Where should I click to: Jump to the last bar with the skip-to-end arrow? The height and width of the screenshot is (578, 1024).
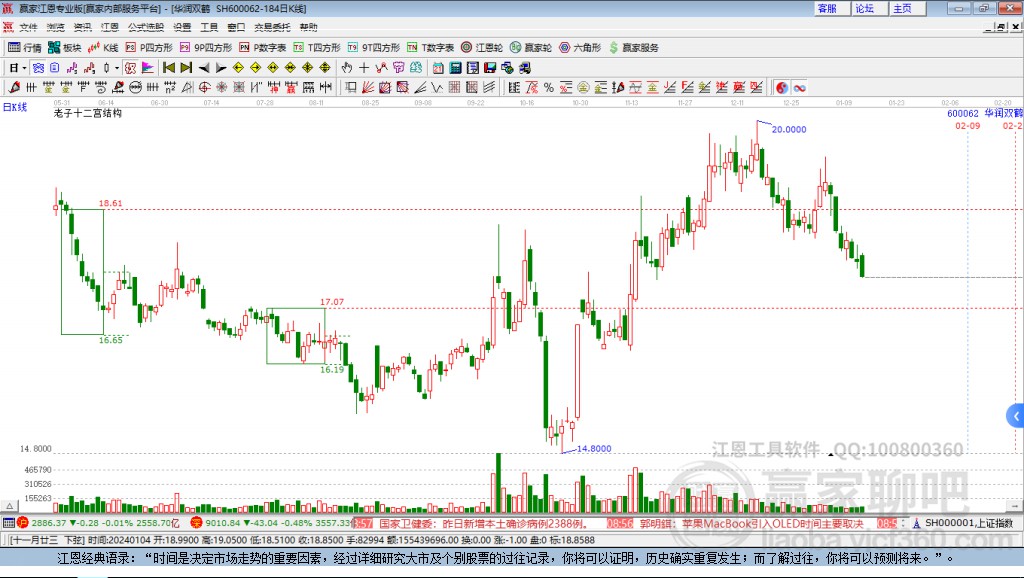coord(186,67)
